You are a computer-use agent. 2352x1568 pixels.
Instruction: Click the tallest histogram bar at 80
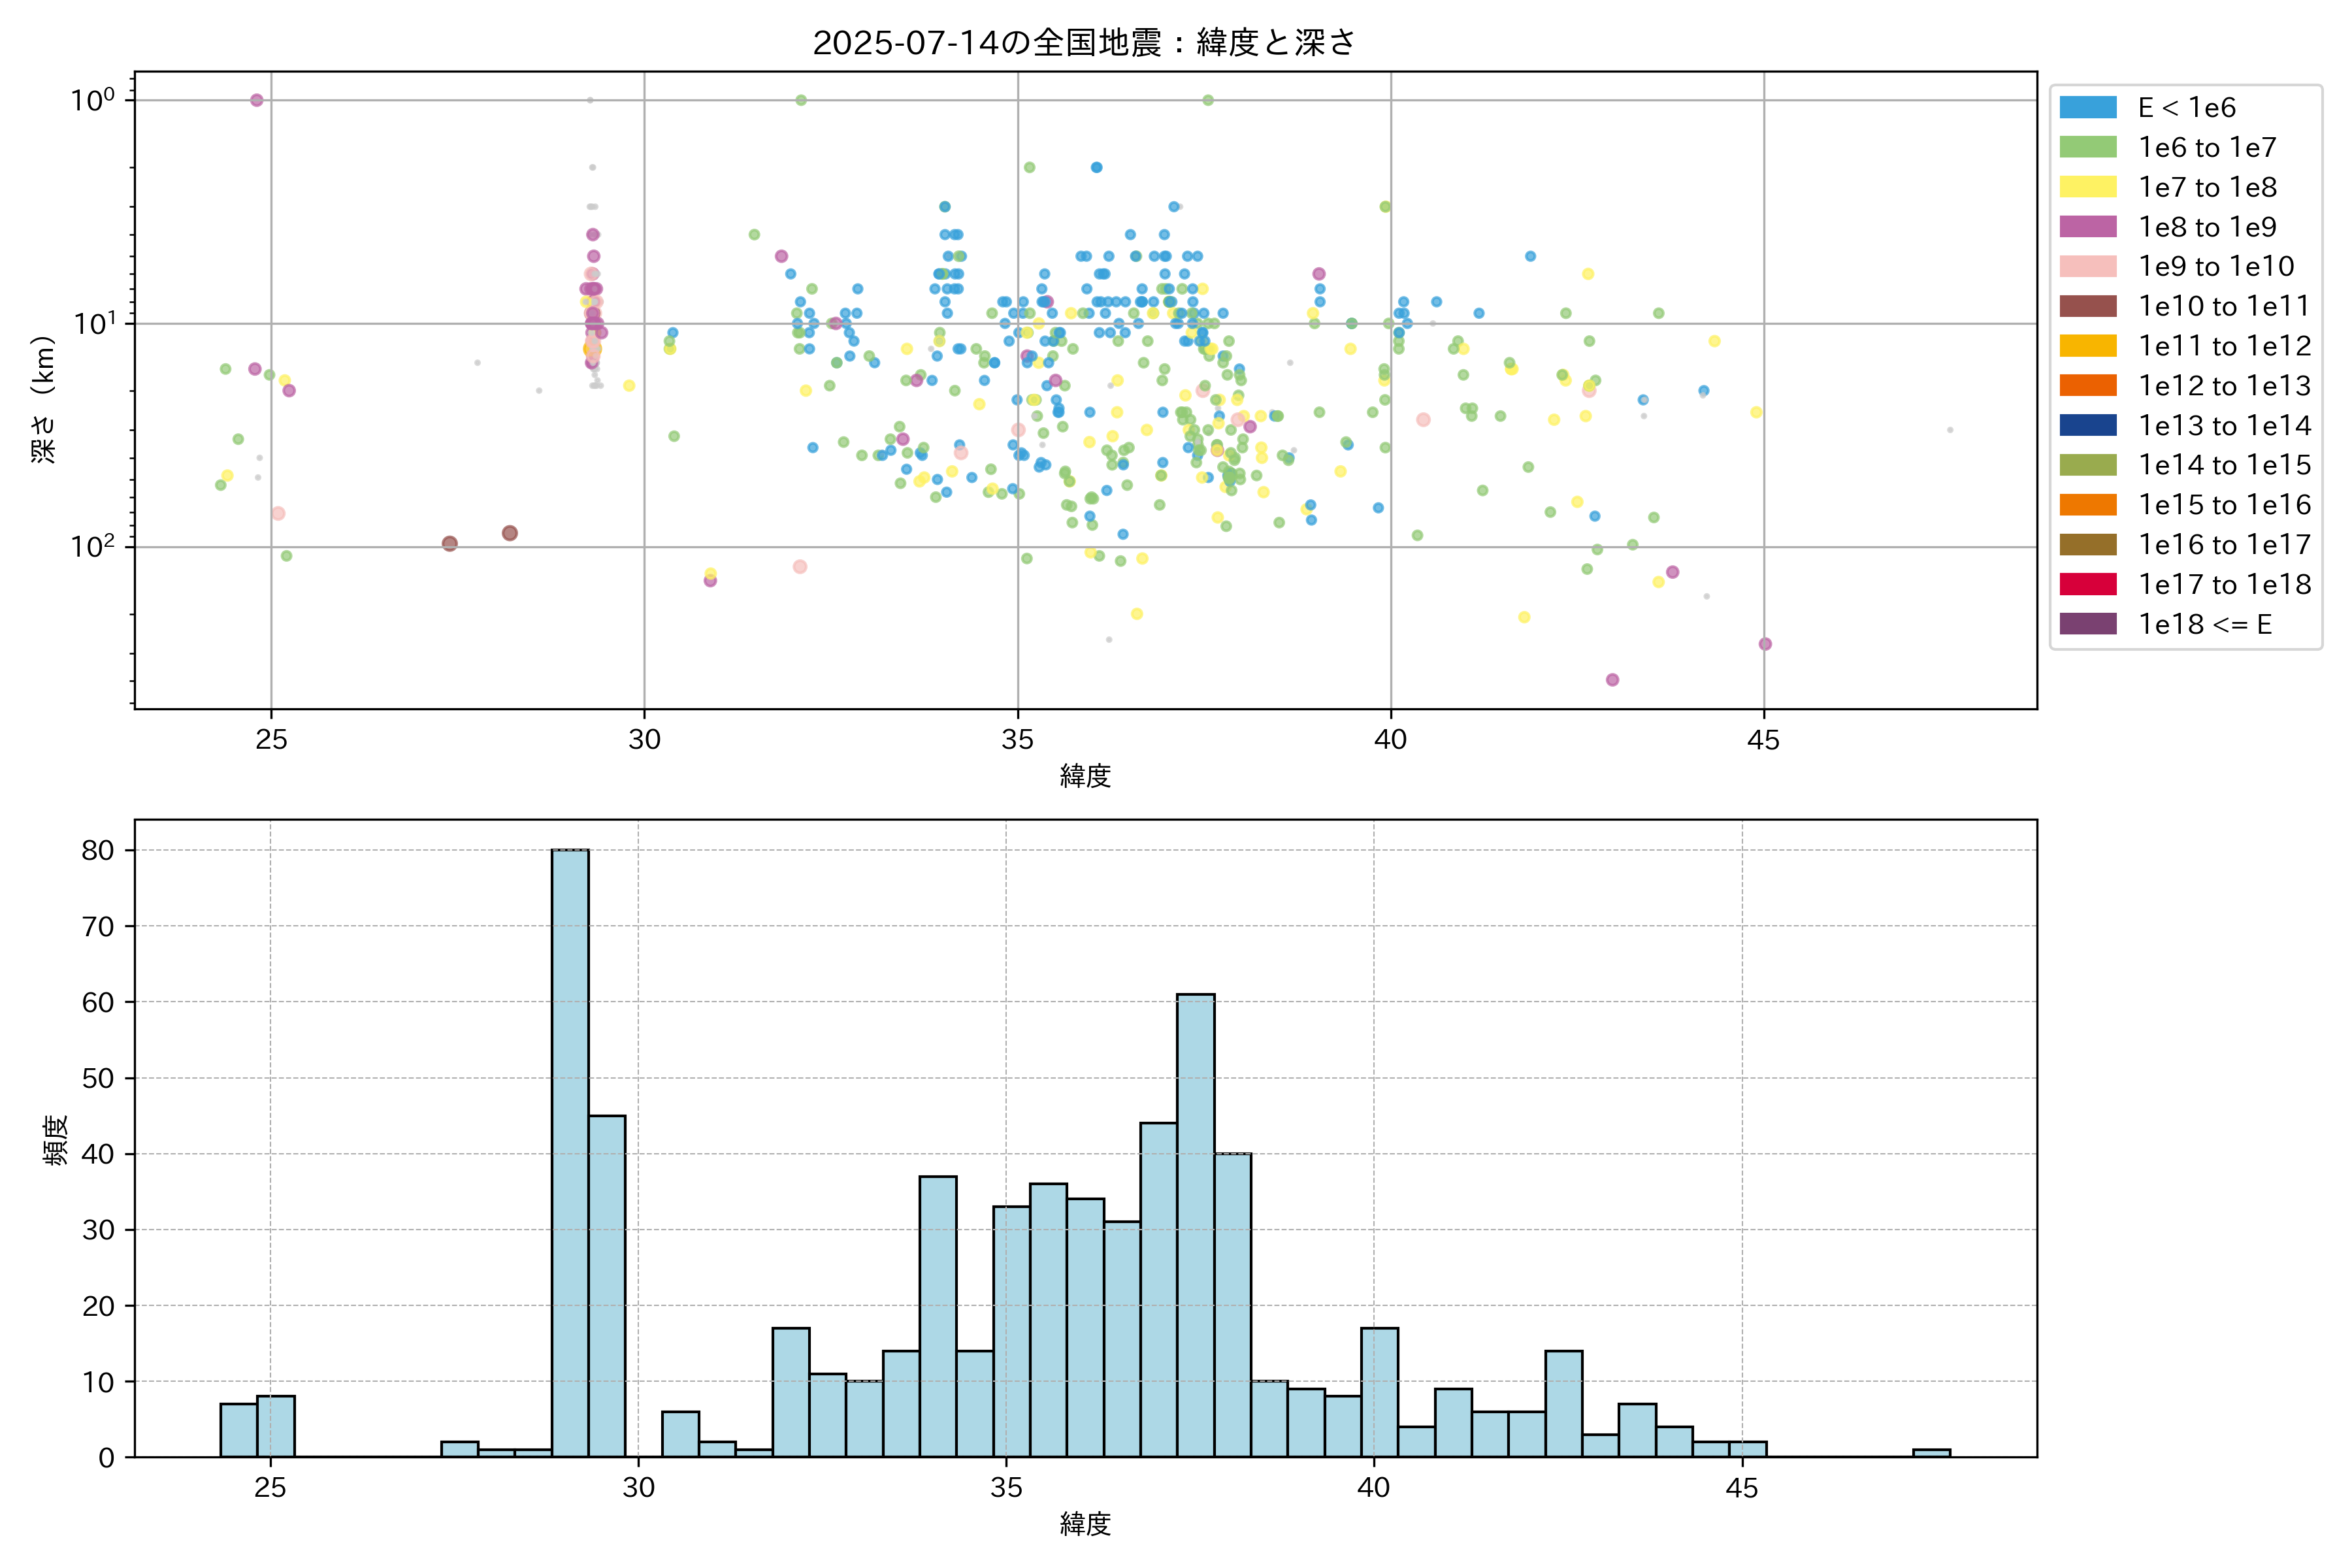(570, 1152)
